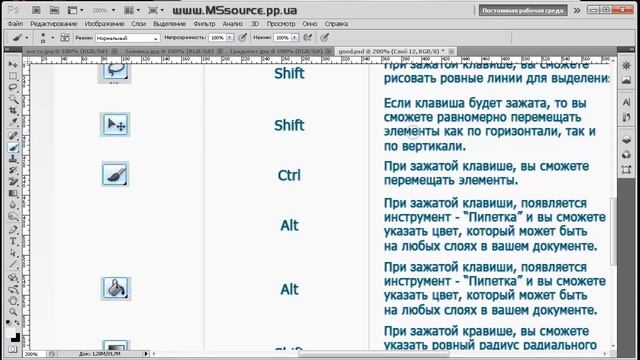Open the Character panel icon in the right dock
This screenshot has width=640, height=360.
pyautogui.click(x=627, y=102)
